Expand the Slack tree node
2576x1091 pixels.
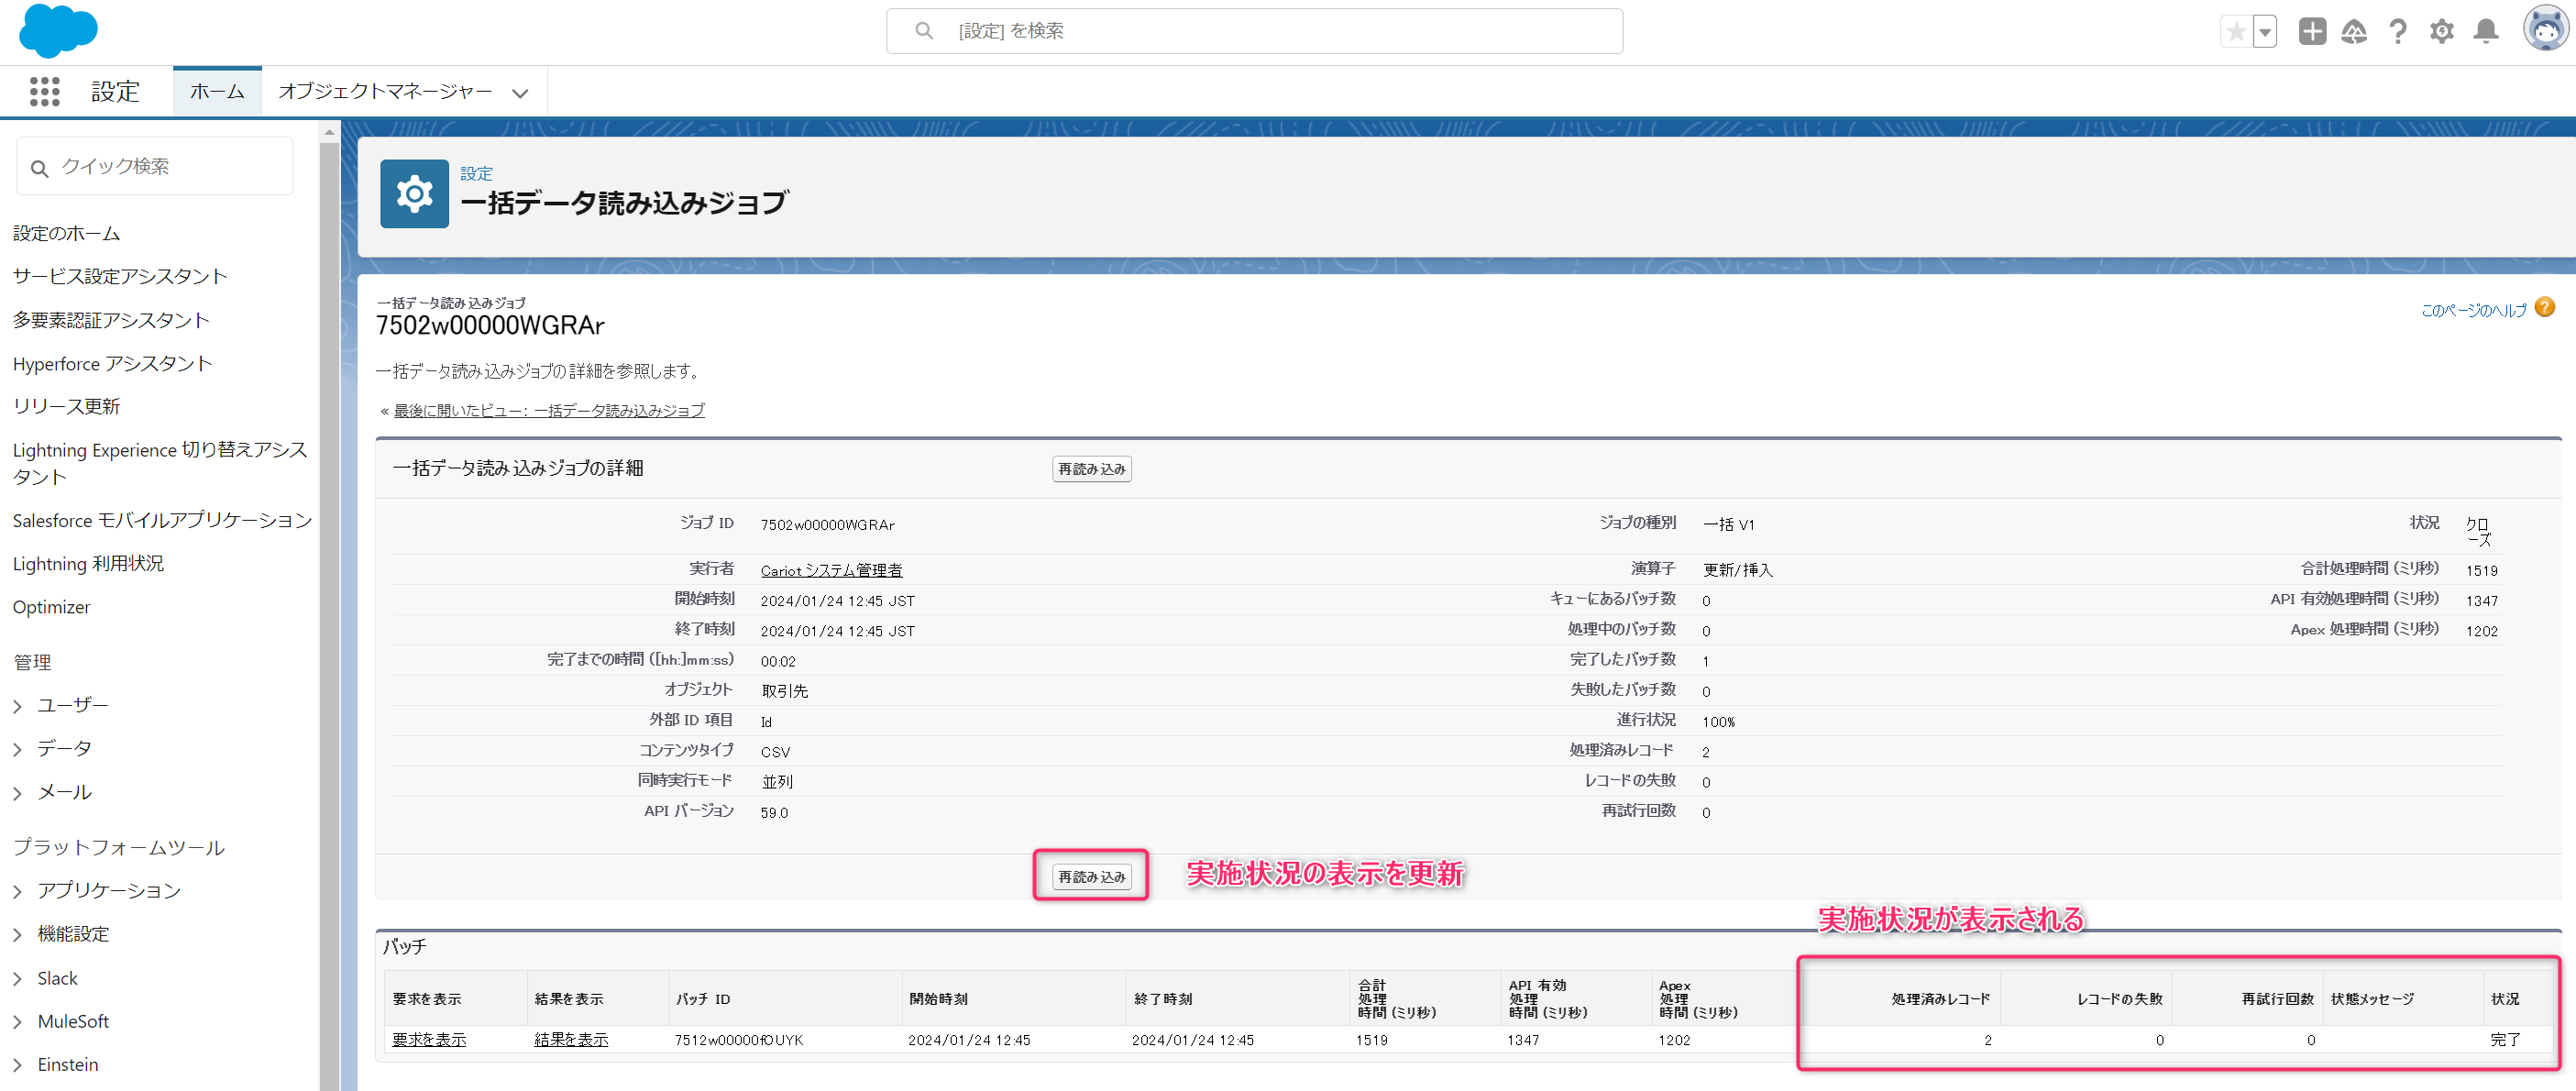tap(17, 979)
